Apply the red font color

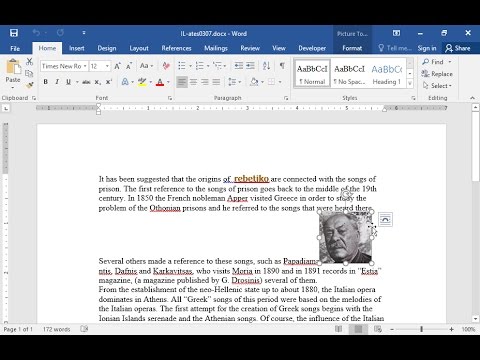(x=160, y=82)
